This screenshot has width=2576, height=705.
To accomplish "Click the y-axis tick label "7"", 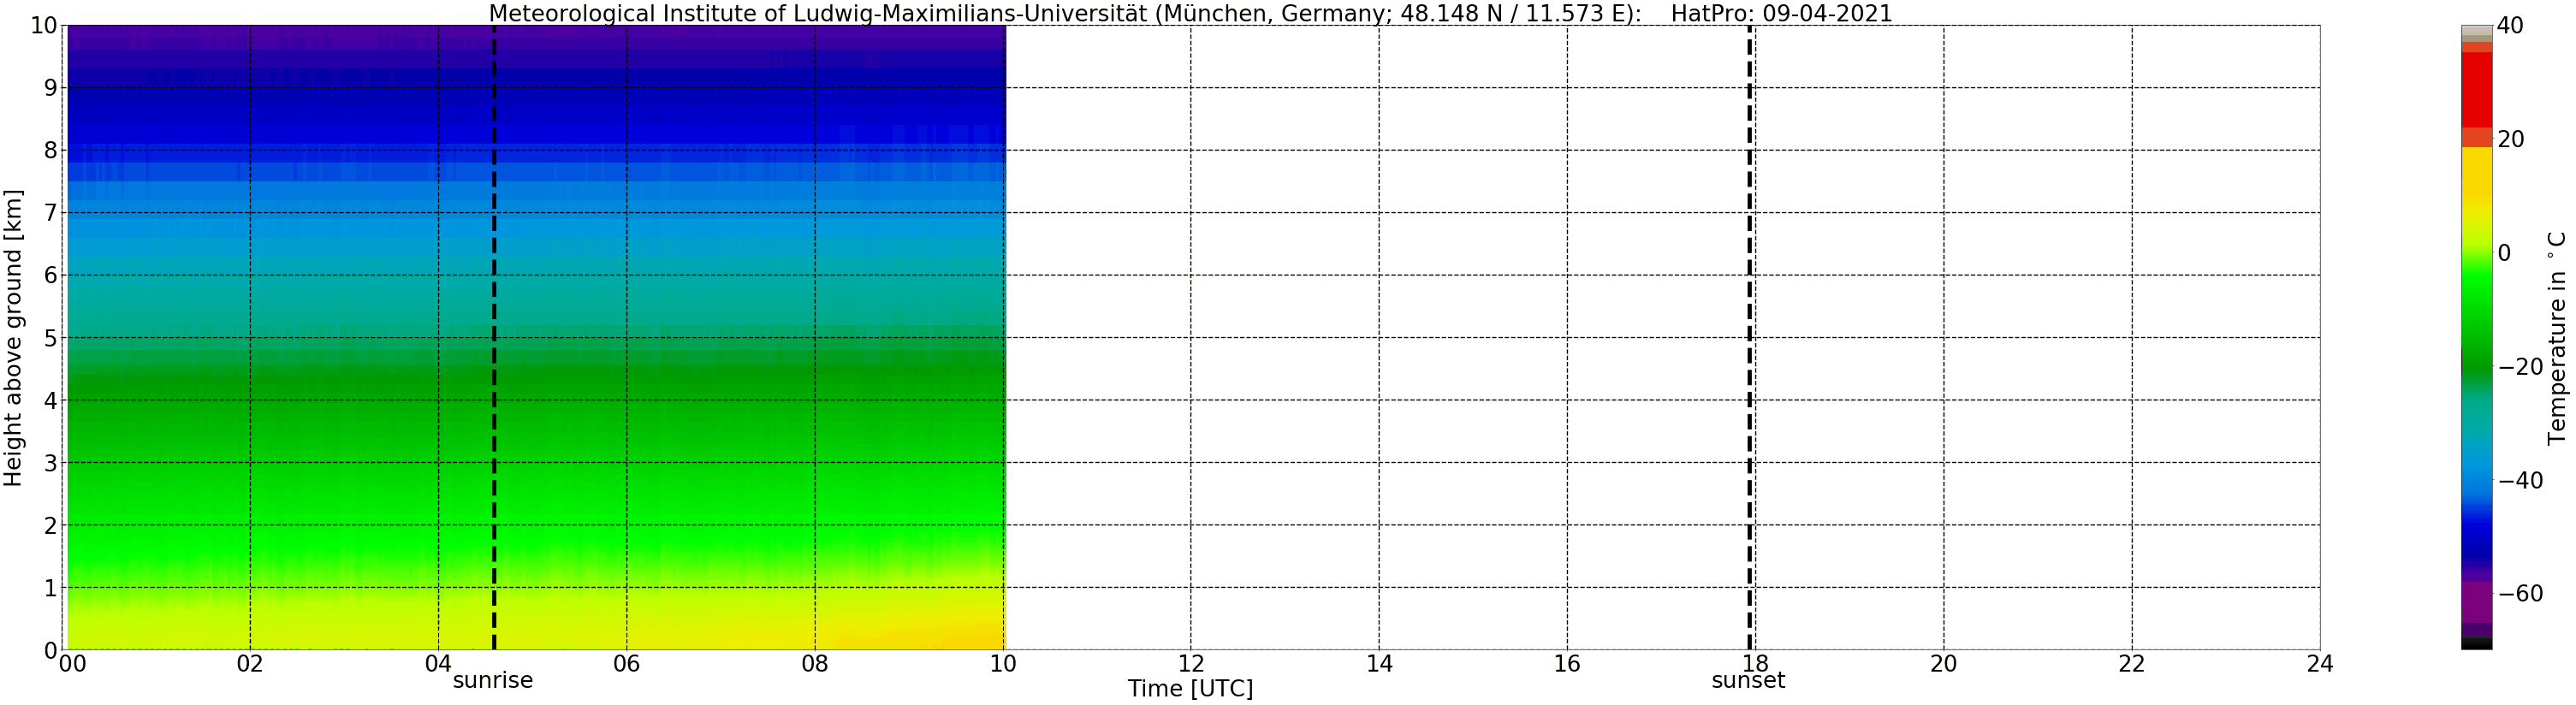I will pos(51,213).
